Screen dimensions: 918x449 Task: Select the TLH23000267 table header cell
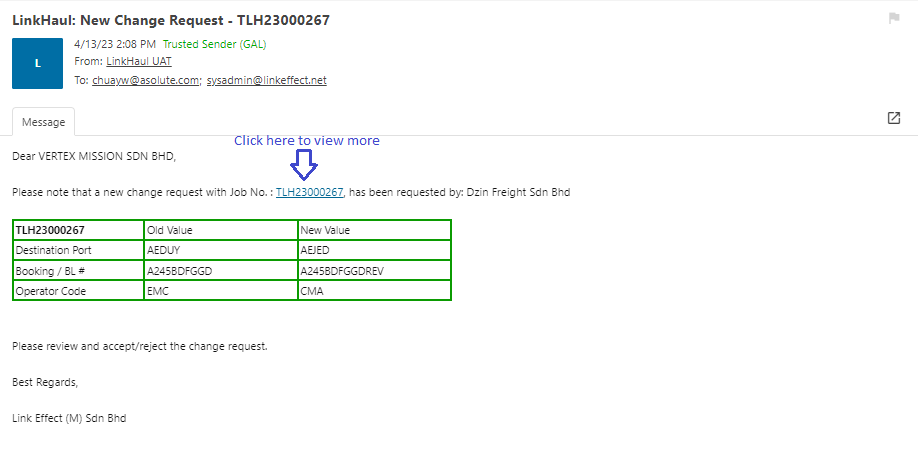coord(50,230)
